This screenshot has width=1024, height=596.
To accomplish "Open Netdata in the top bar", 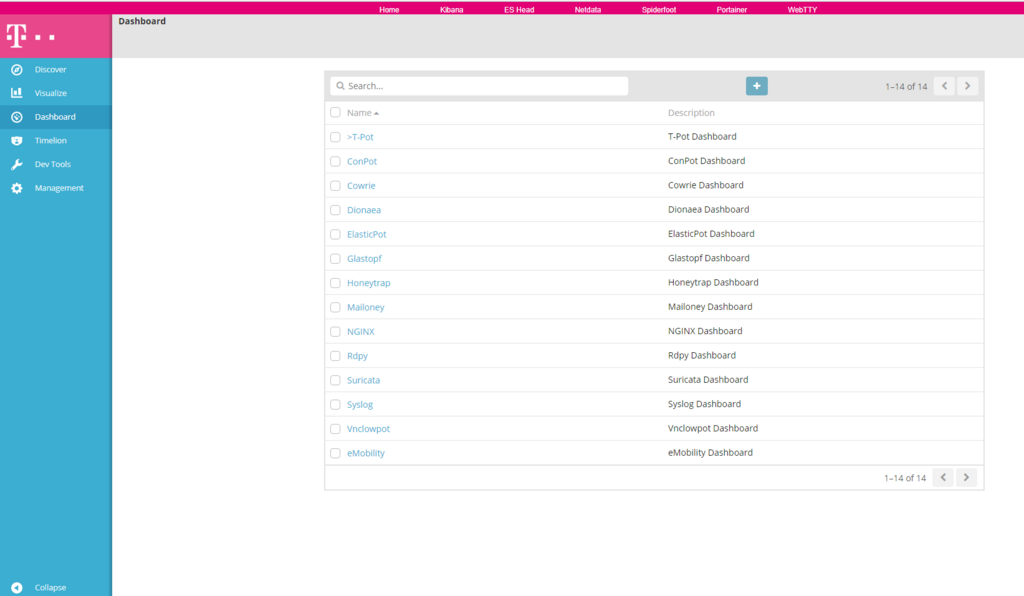I will point(588,10).
